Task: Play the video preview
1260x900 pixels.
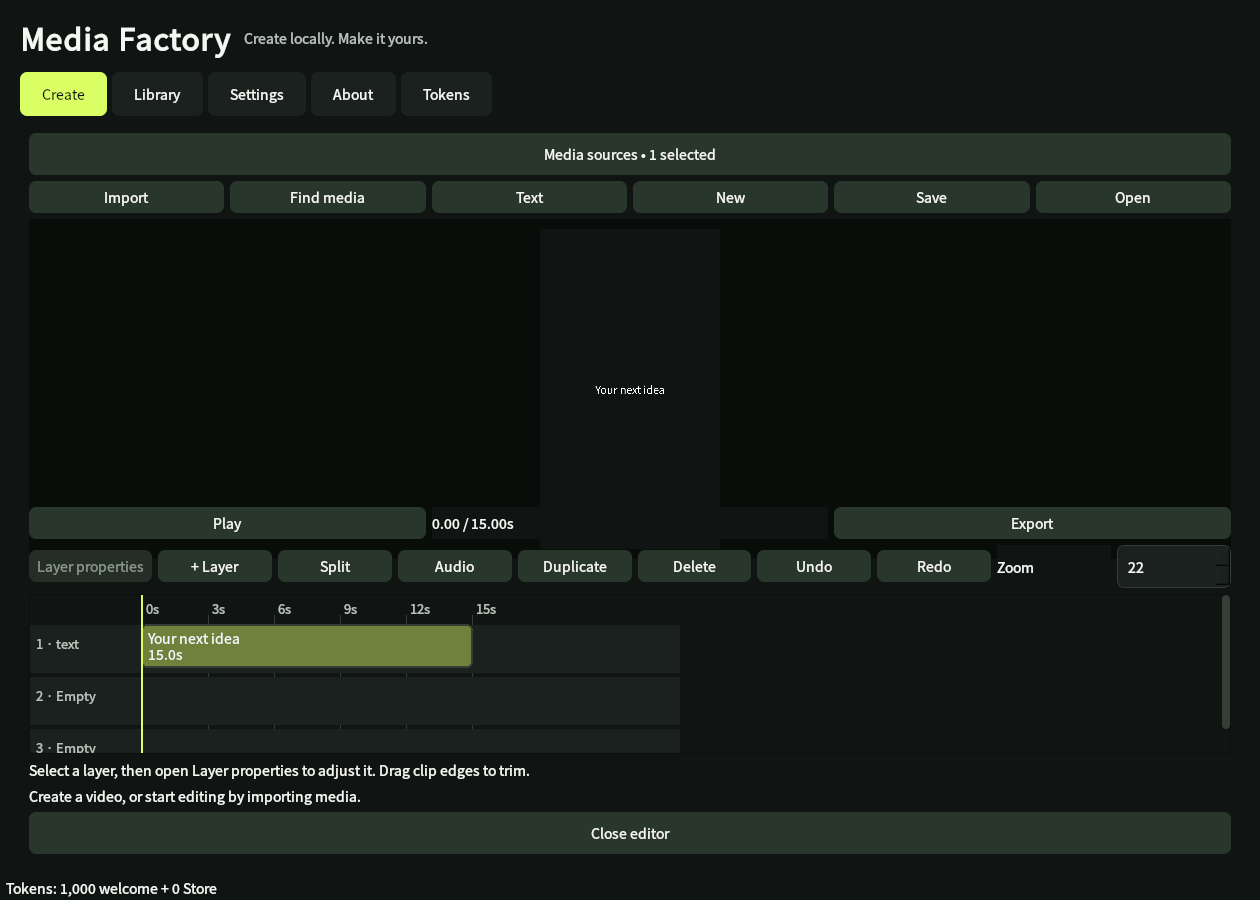Action: [227, 523]
